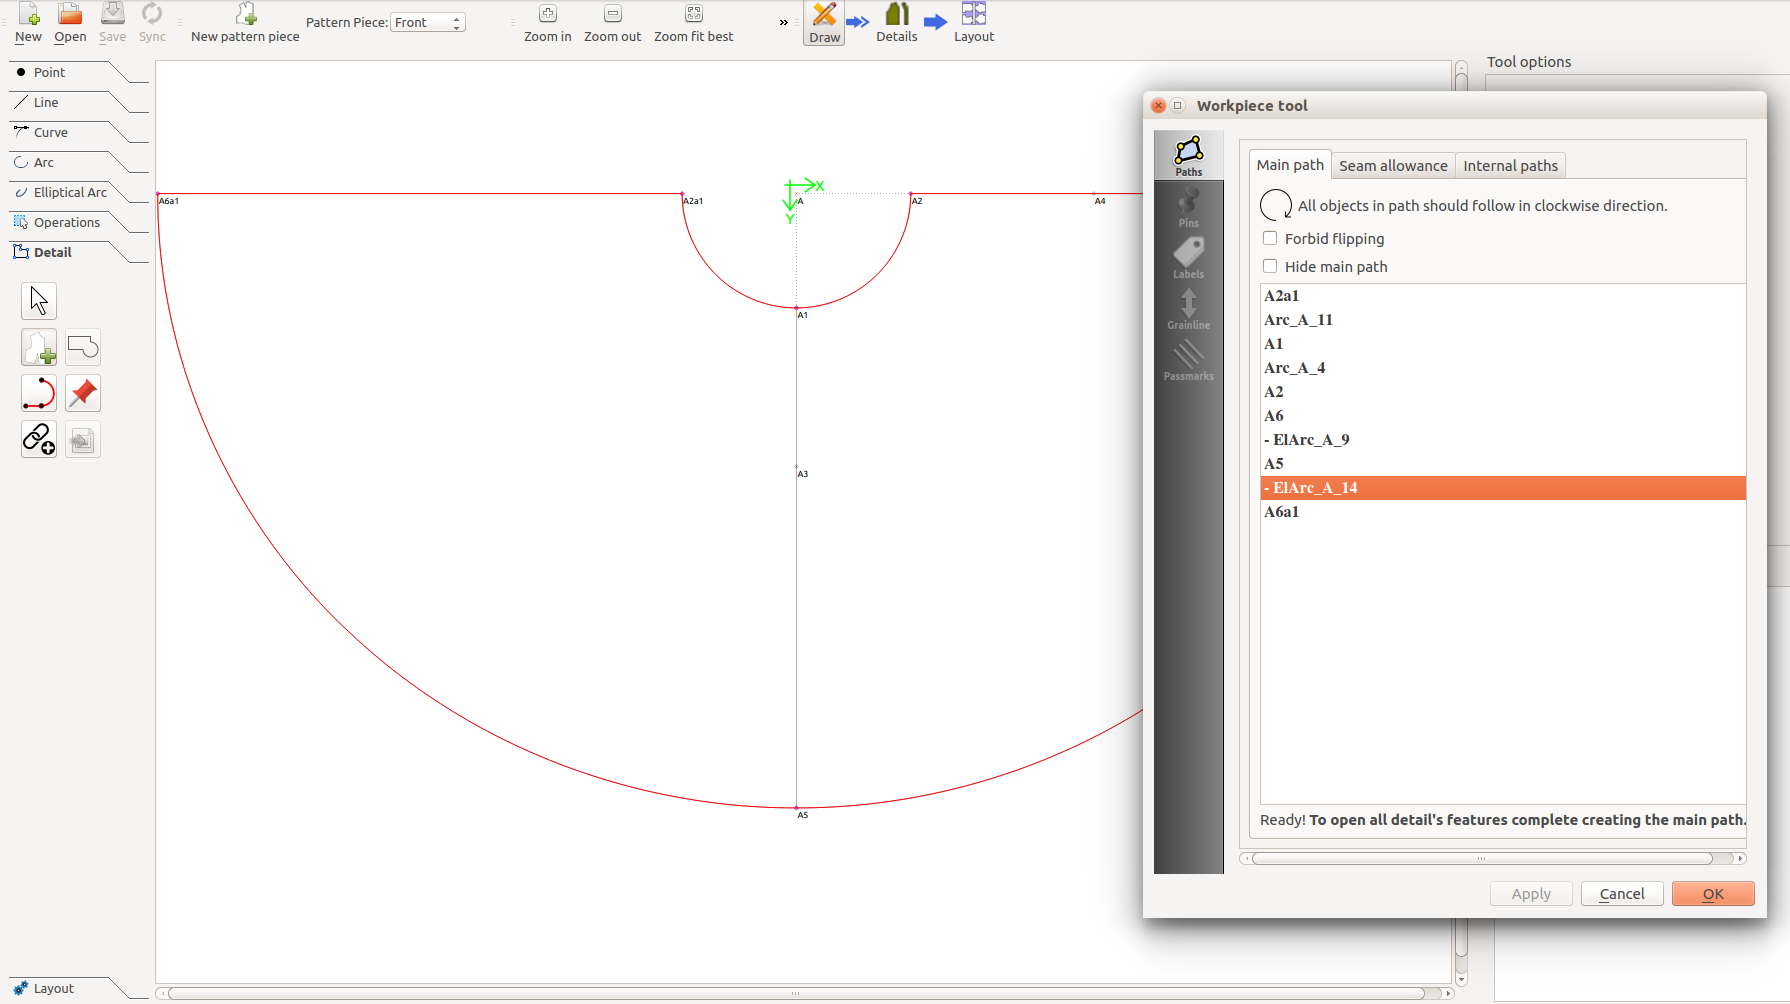Click Zoom fit best in toolbar
Image resolution: width=1790 pixels, height=1004 pixels.
click(x=693, y=24)
